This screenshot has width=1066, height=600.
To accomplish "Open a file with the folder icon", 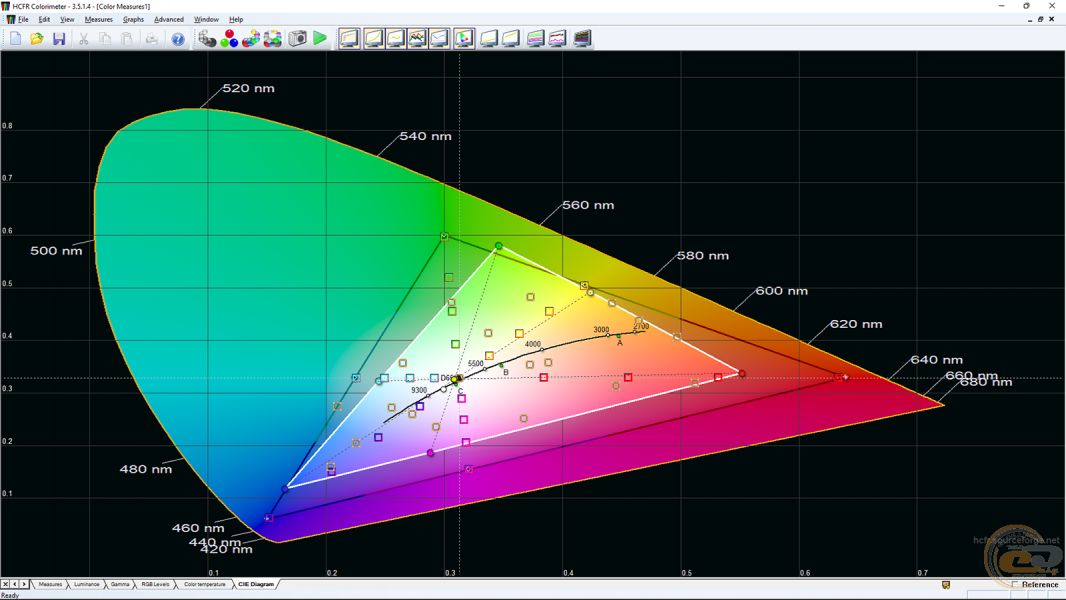I will tap(37, 39).
